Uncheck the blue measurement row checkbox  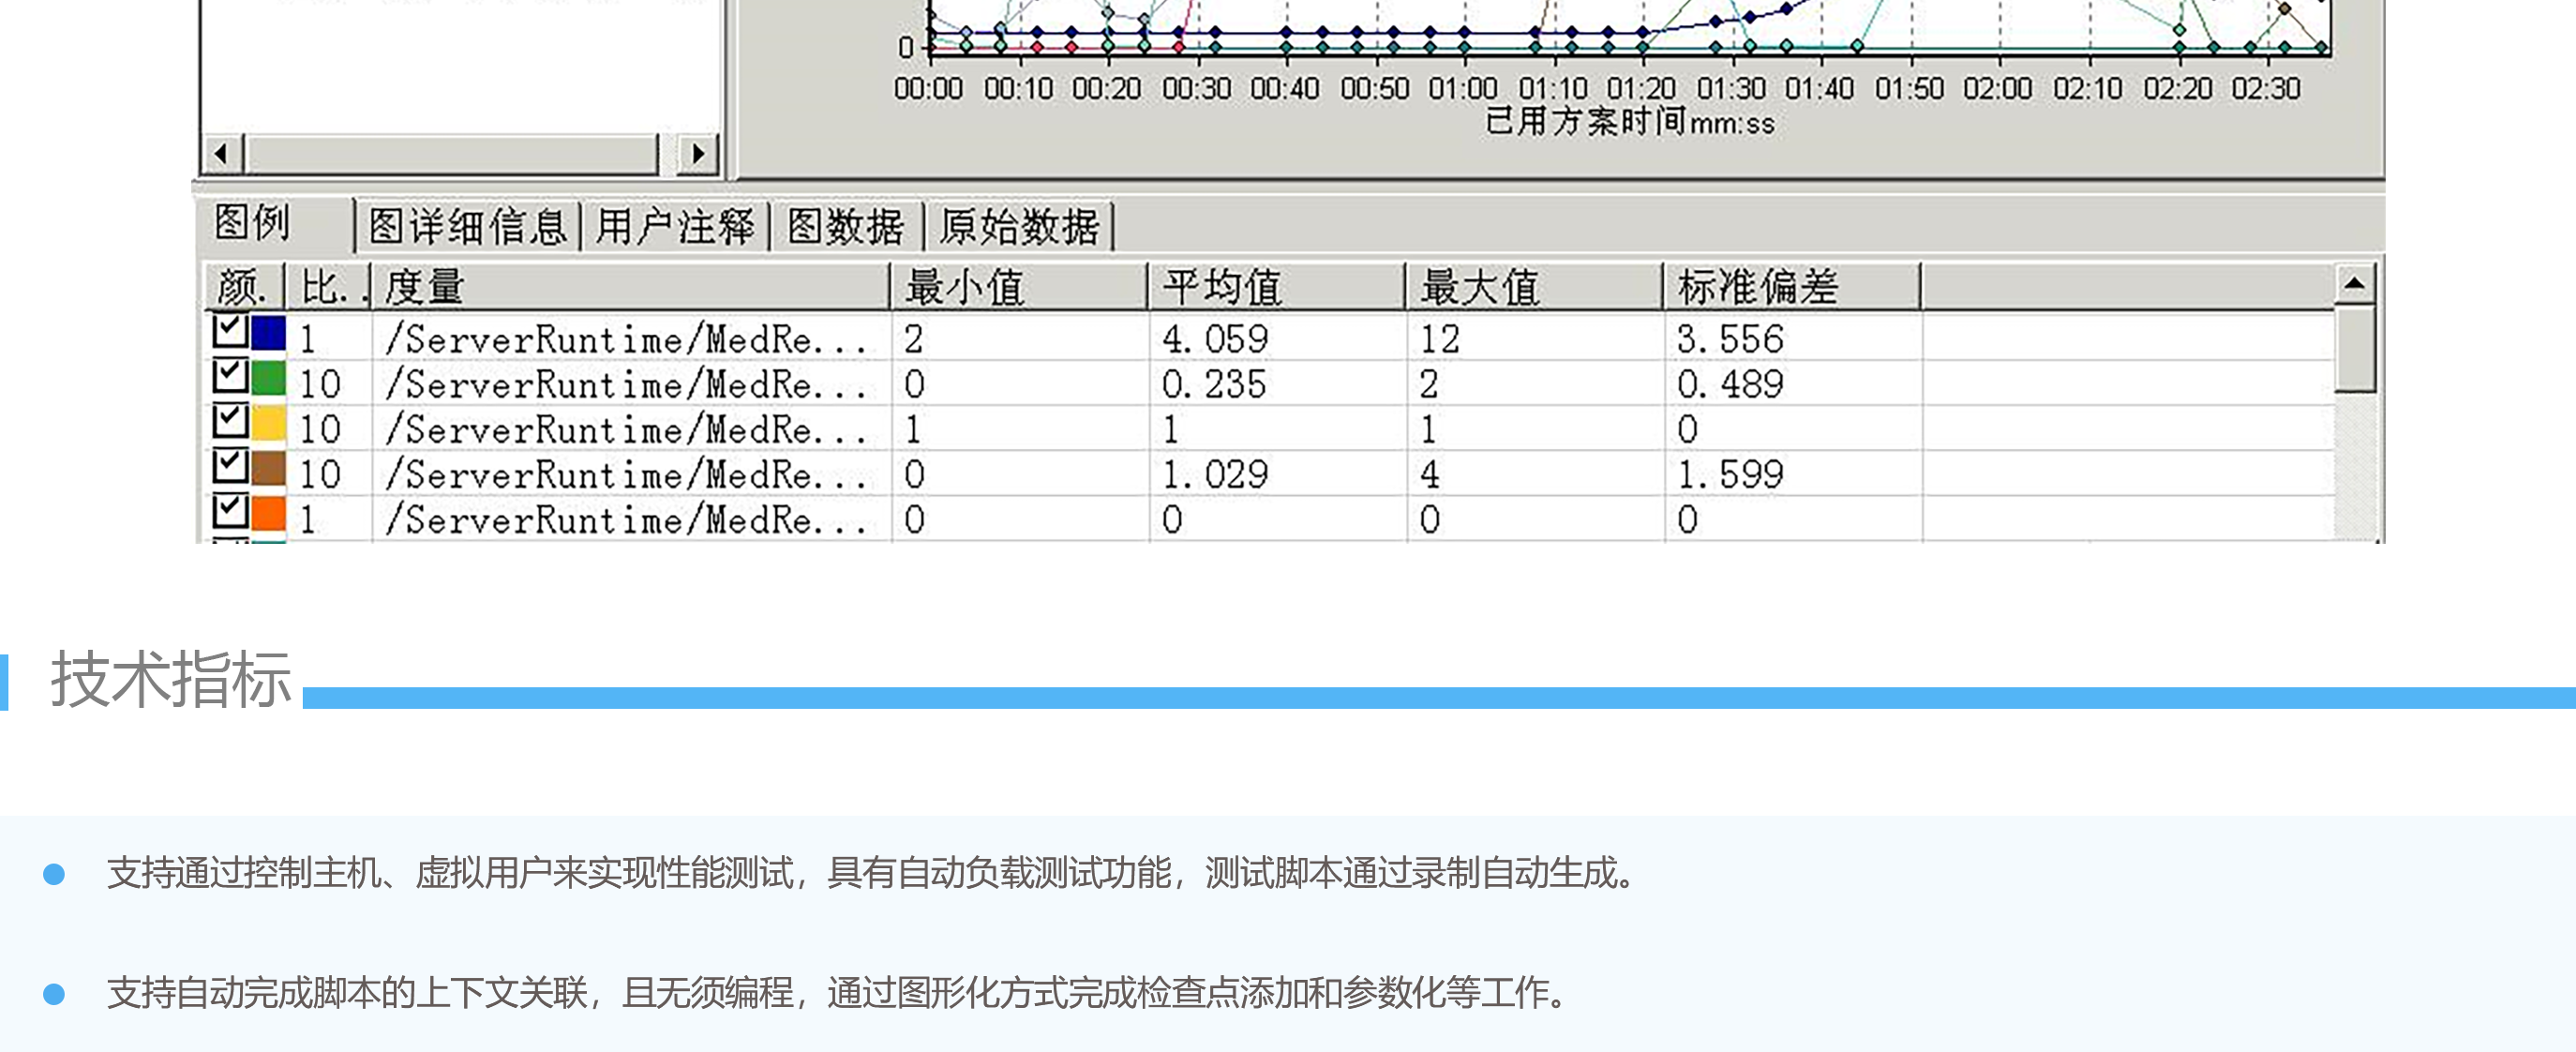230,331
